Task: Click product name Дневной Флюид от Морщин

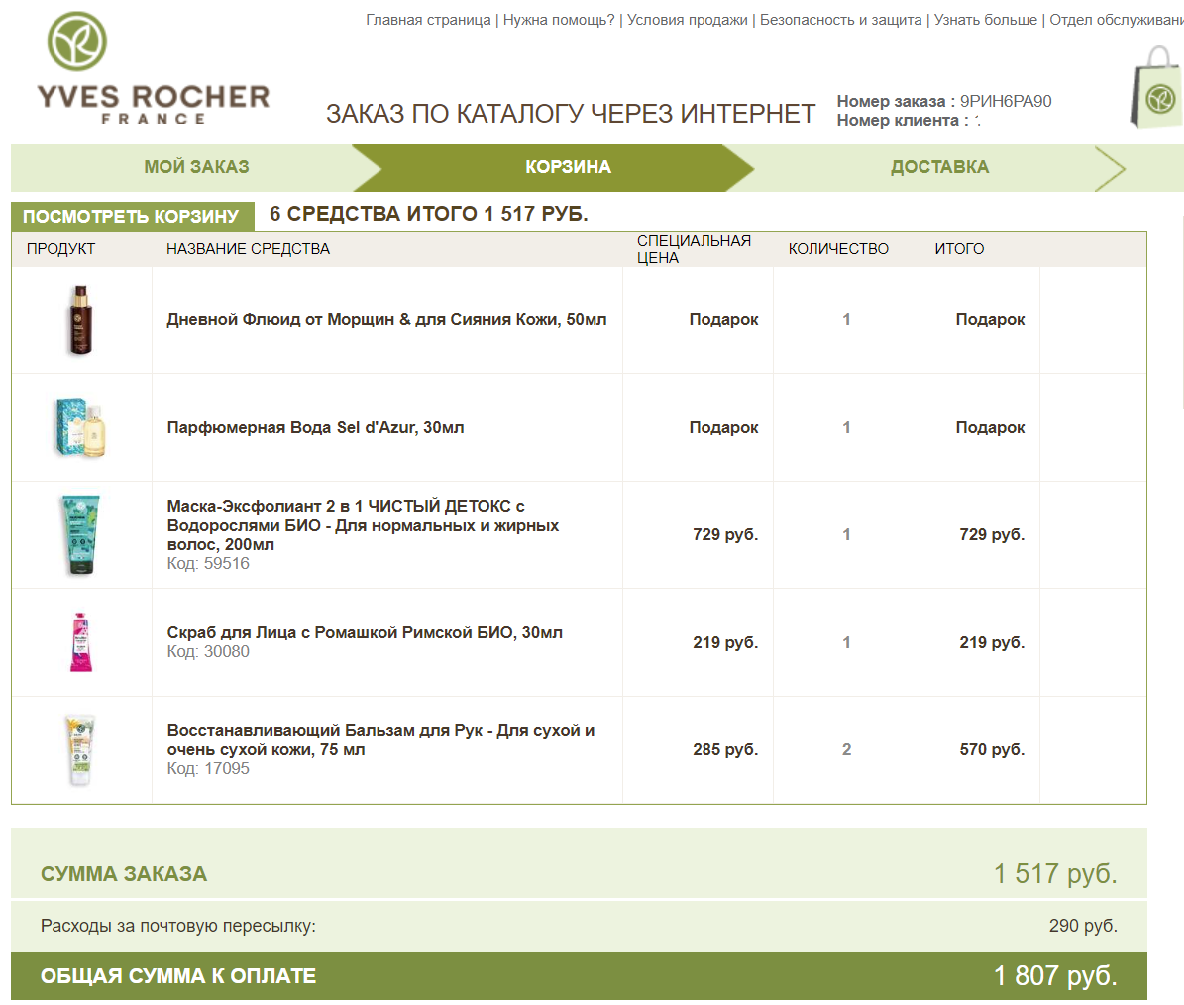Action: [x=386, y=319]
